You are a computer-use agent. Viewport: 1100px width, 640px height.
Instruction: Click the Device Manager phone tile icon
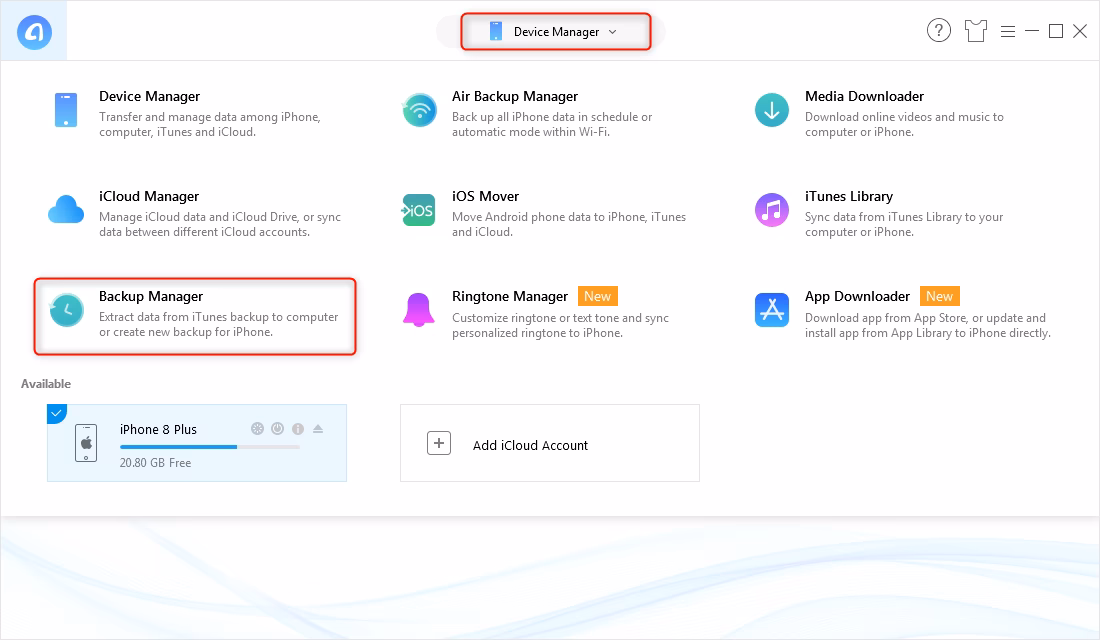tap(66, 110)
